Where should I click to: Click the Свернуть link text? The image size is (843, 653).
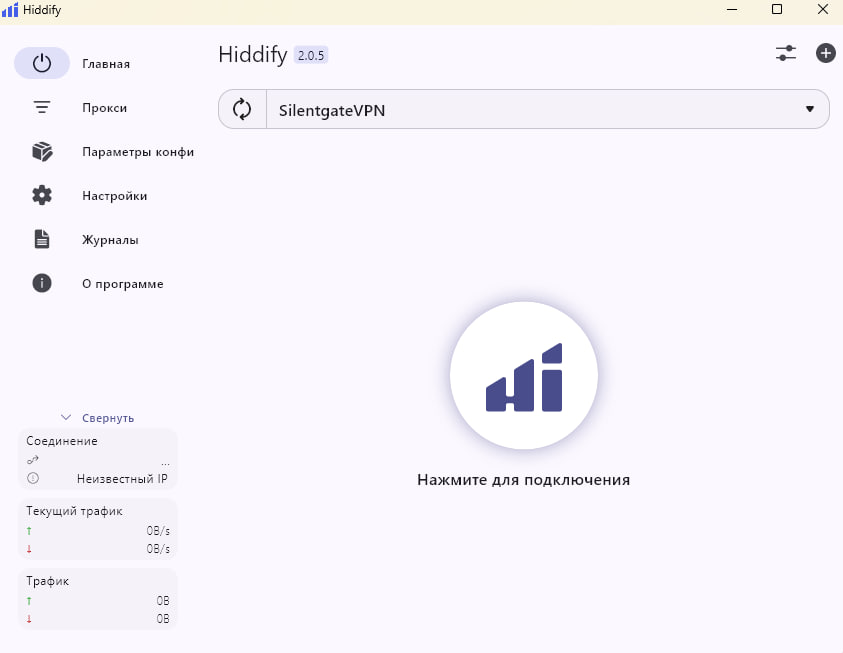pyautogui.click(x=108, y=418)
